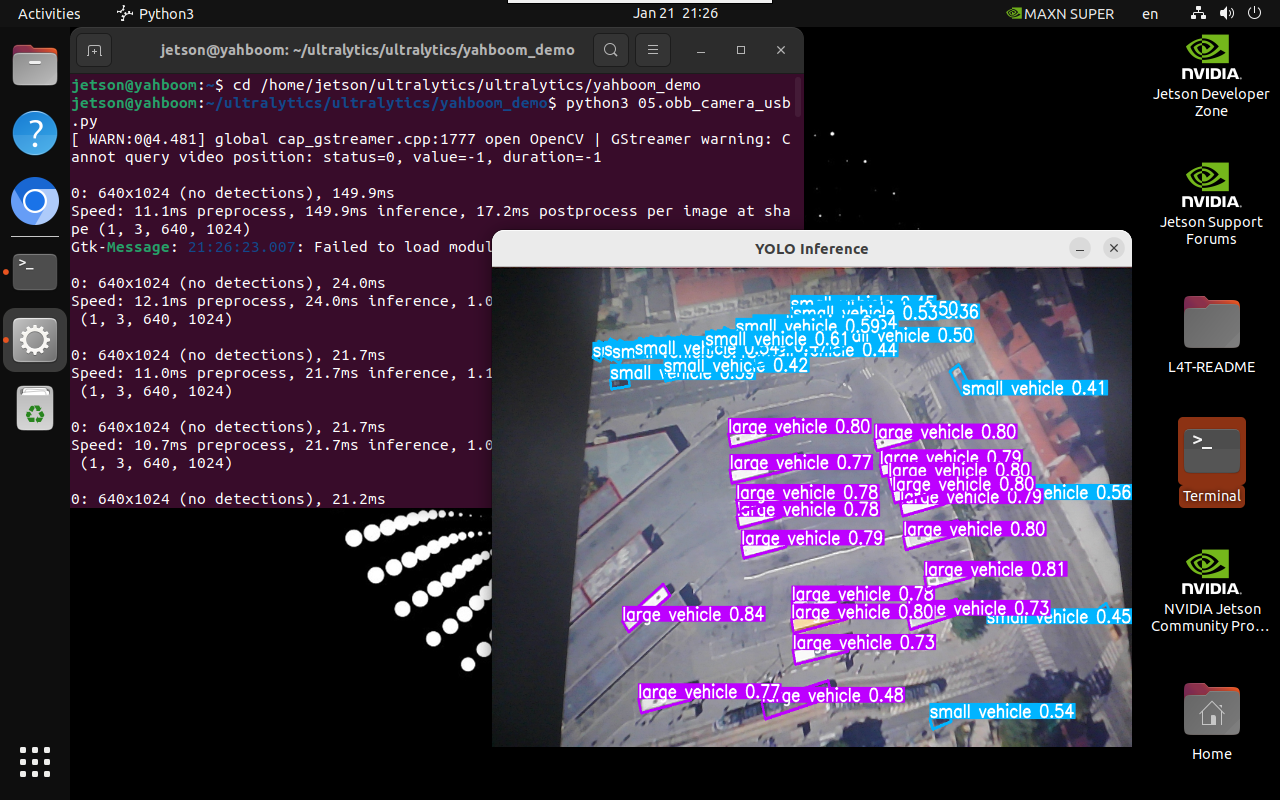Open the Python3 app menu in top bar

click(x=154, y=14)
